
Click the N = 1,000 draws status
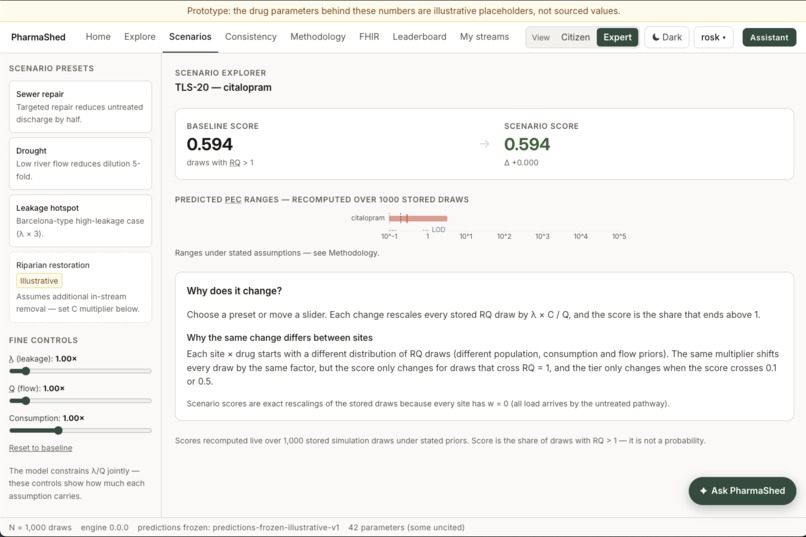40,527
